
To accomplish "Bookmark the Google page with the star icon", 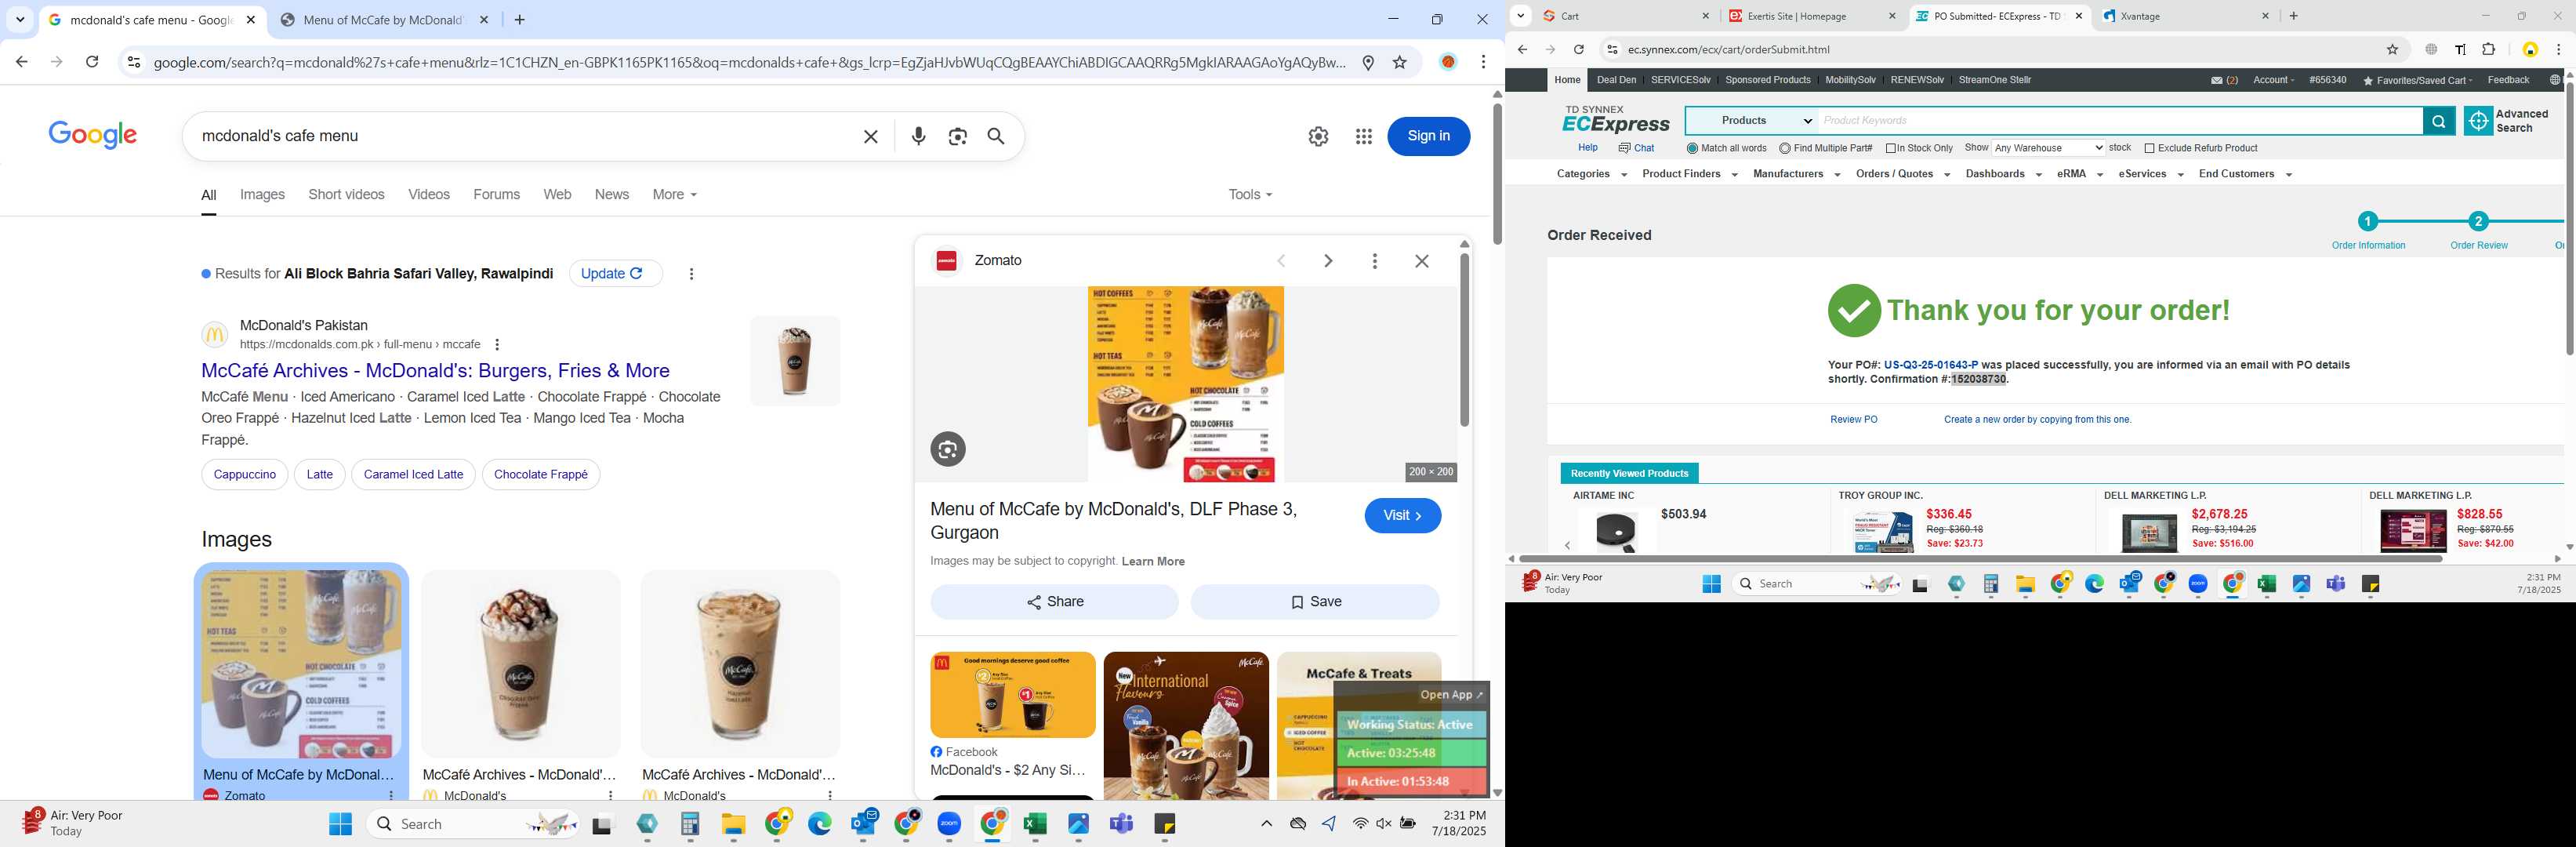I will 1399,62.
